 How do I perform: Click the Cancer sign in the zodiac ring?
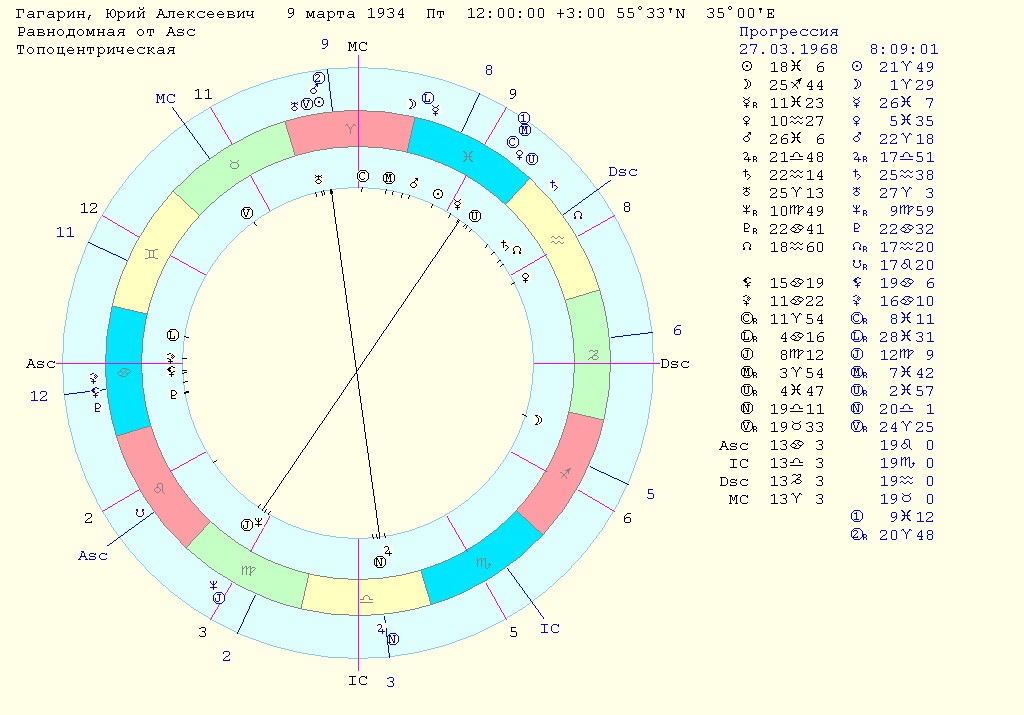123,372
